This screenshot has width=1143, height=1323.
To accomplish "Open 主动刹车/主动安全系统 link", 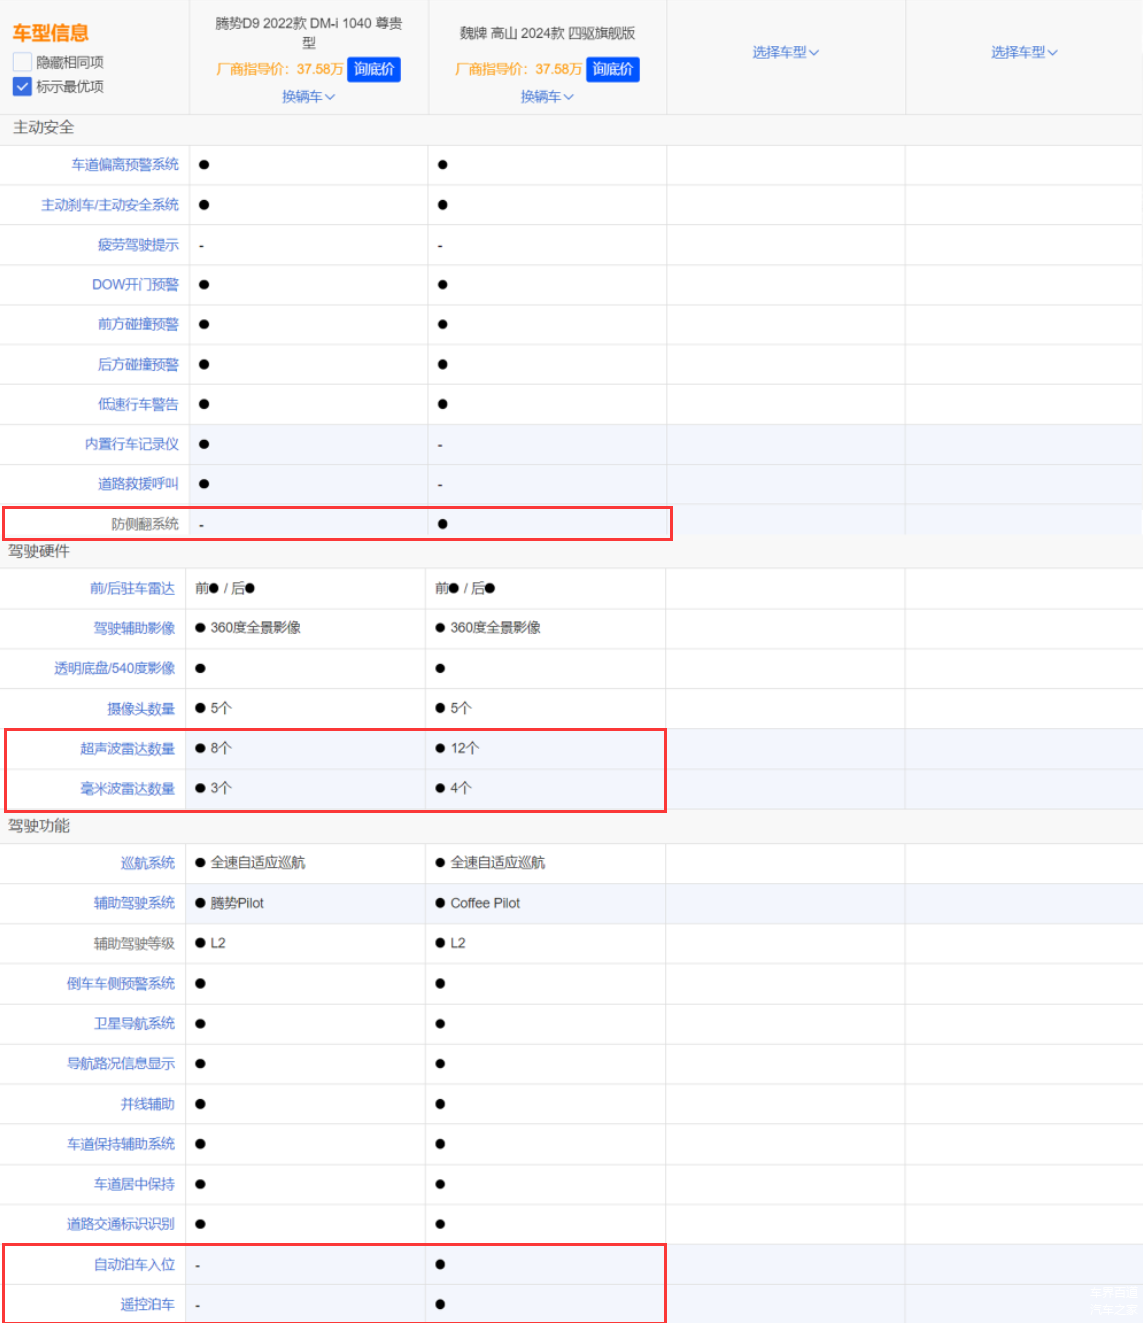I will (x=110, y=204).
